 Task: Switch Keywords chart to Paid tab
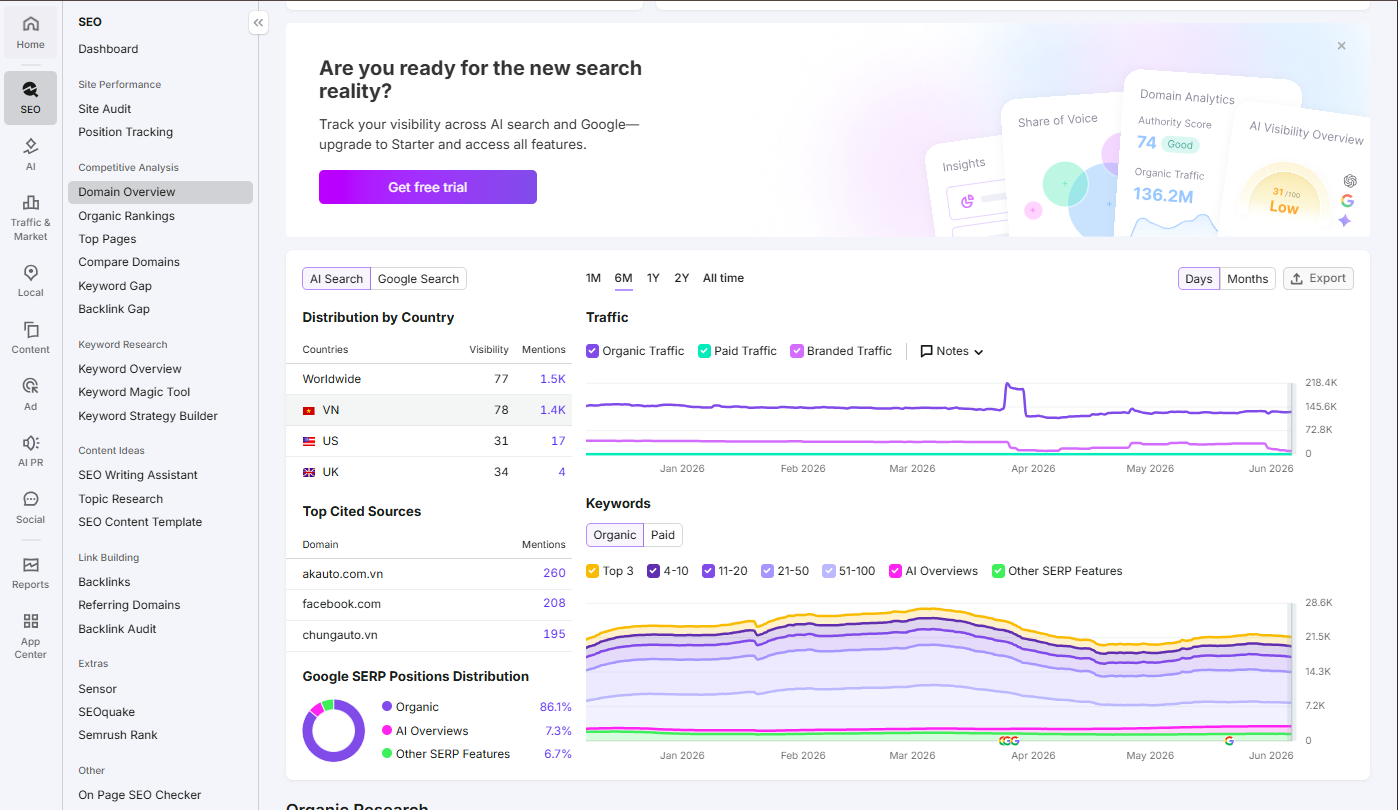(663, 535)
